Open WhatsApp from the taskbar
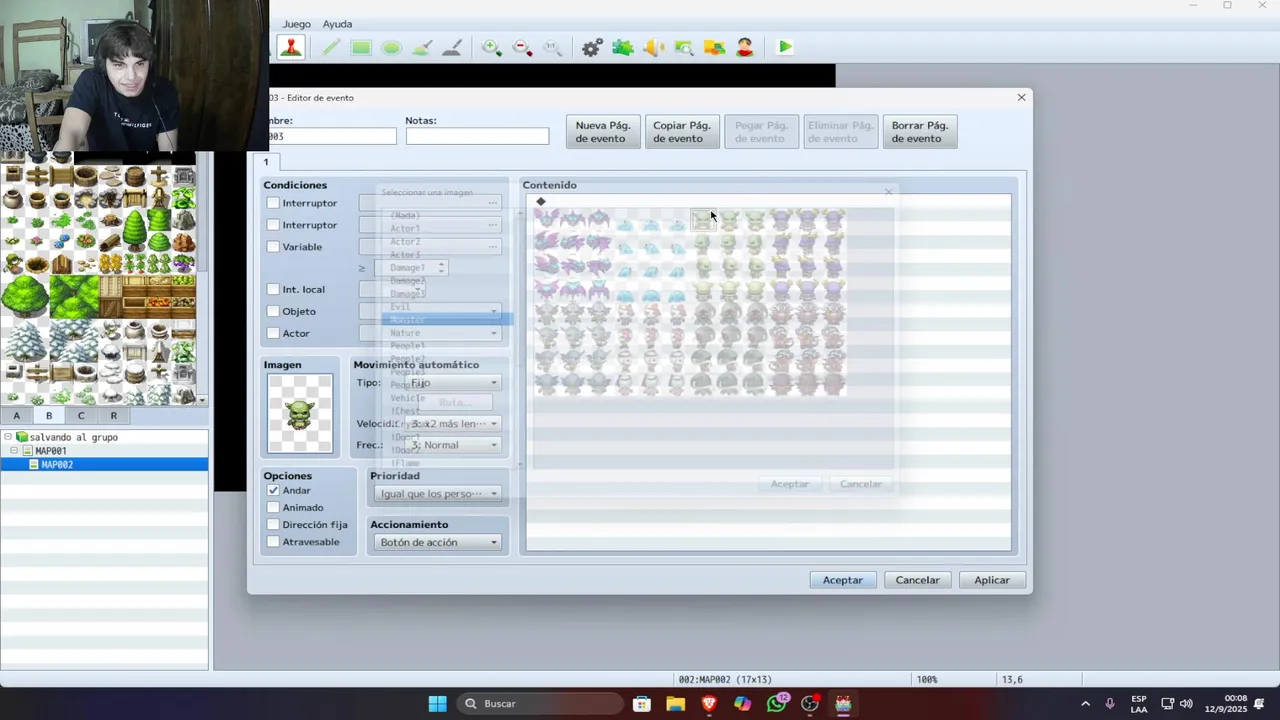This screenshot has width=1280, height=720. coord(777,704)
